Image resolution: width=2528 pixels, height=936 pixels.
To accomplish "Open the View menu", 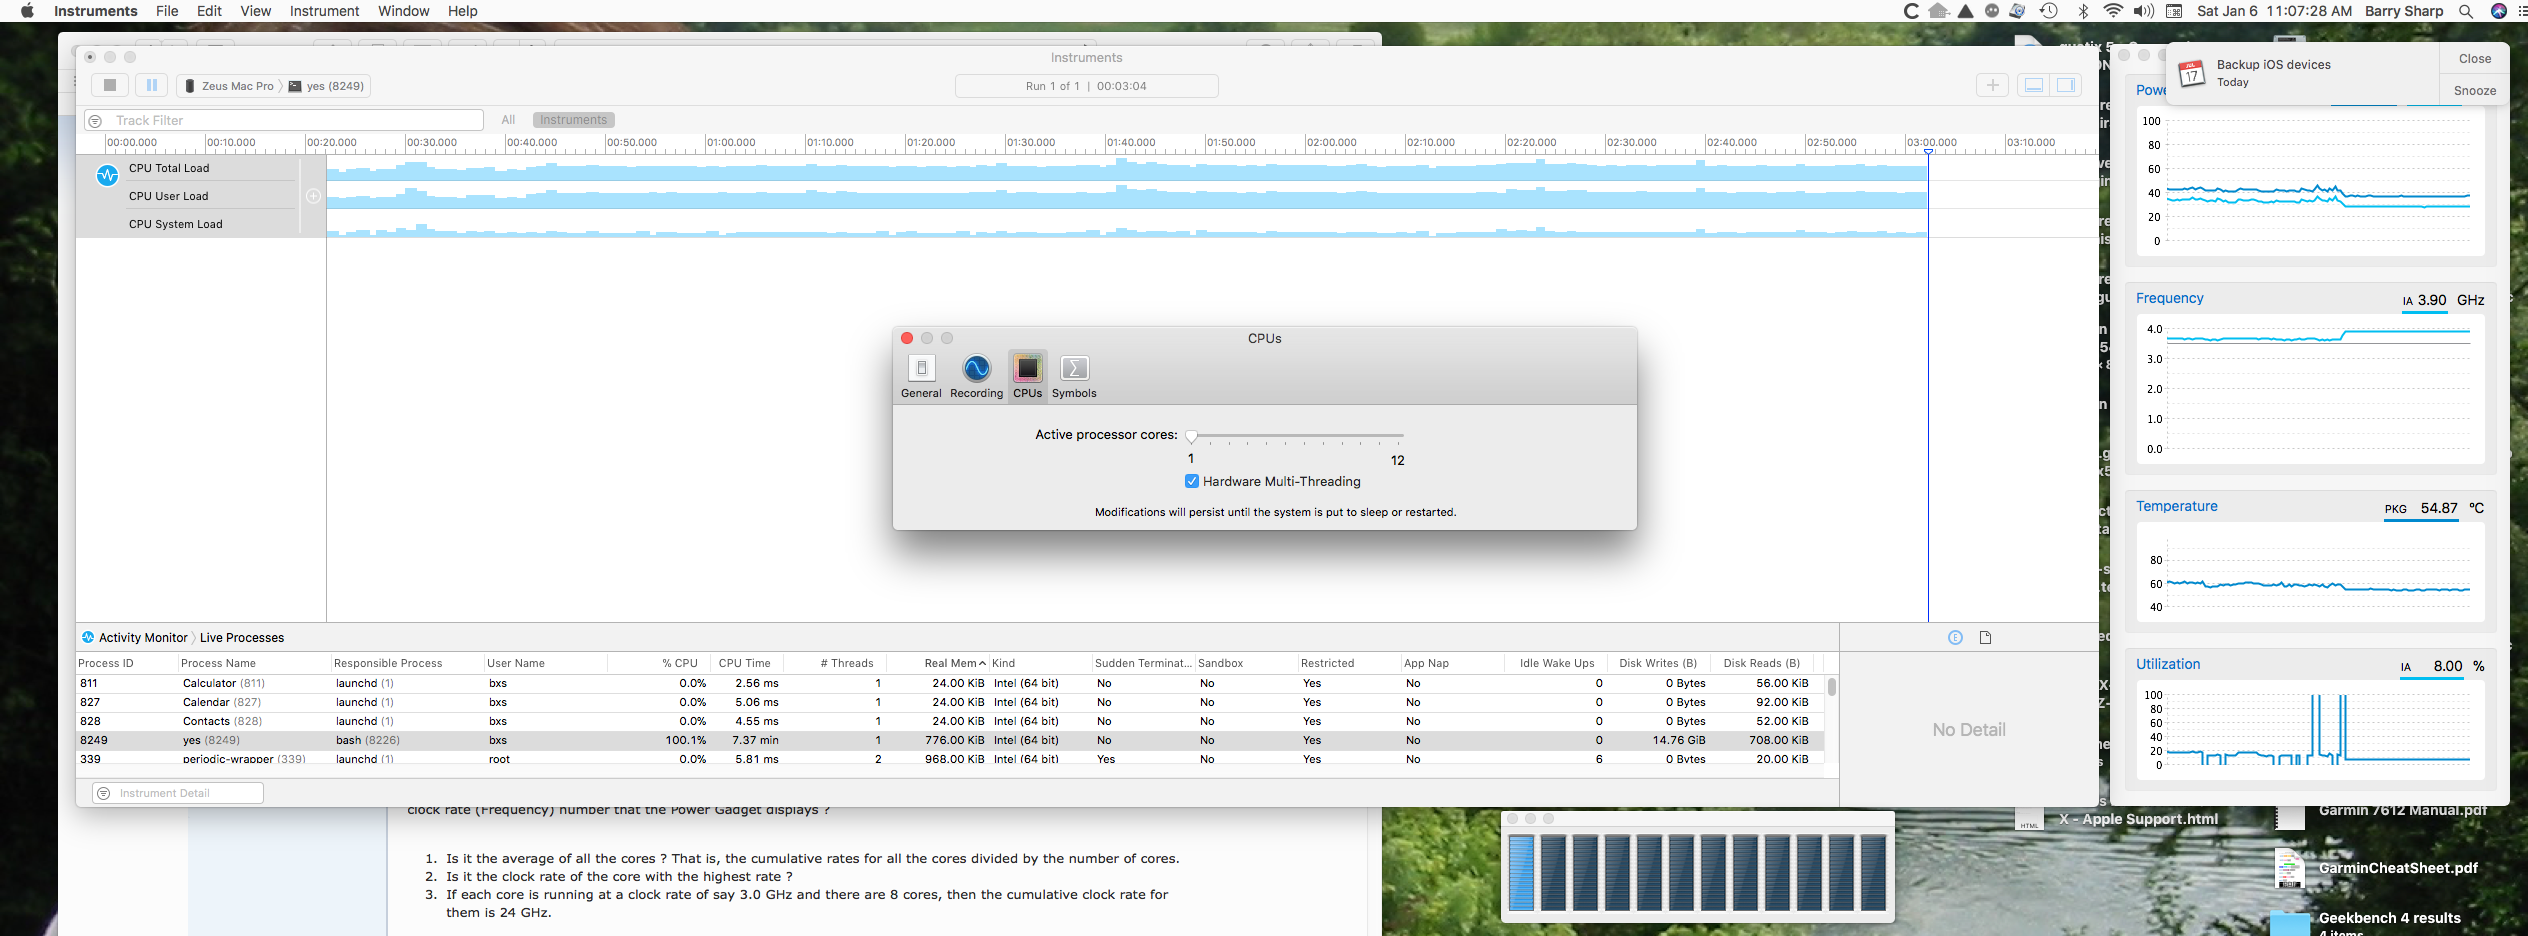I will coord(255,11).
